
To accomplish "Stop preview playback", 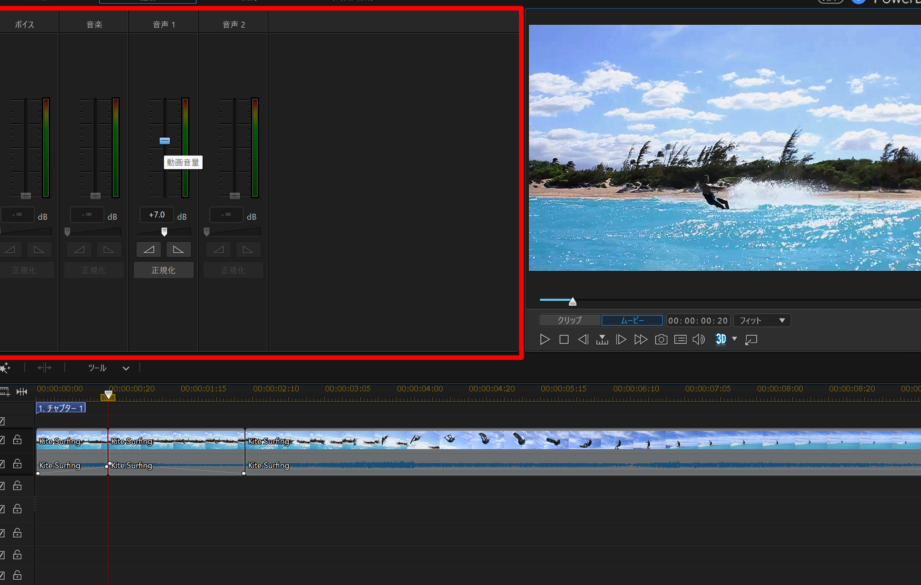I will [x=564, y=339].
